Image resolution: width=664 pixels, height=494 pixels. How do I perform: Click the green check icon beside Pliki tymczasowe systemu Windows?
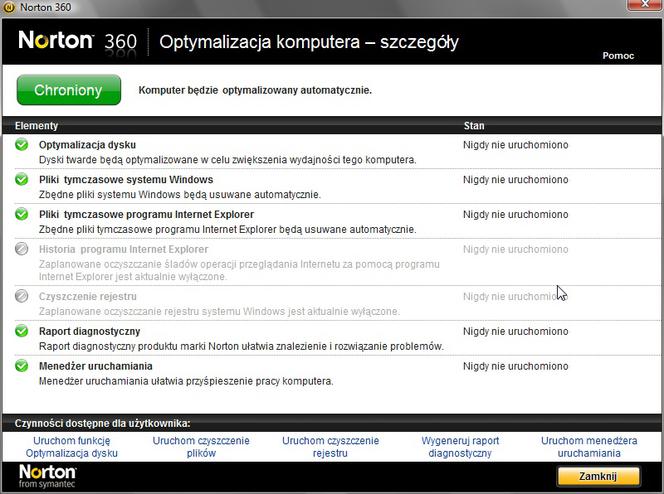click(x=22, y=179)
